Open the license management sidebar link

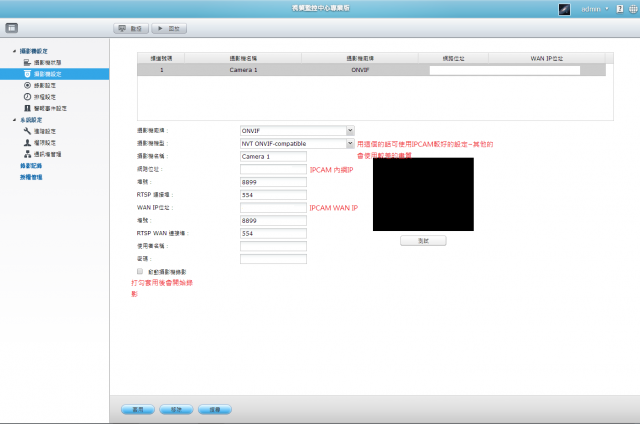(x=31, y=177)
